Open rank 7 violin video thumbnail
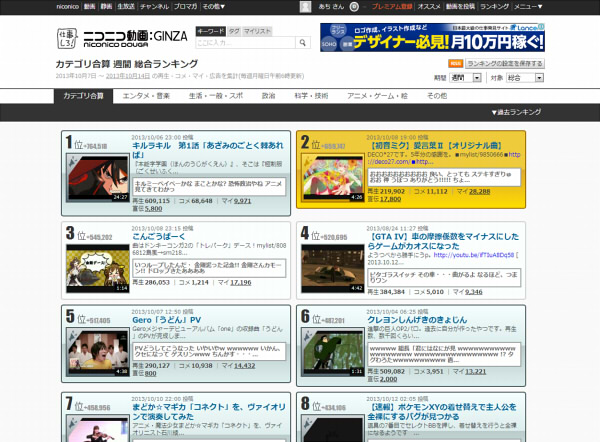Image resolution: width=600 pixels, height=442 pixels. click(x=98, y=429)
